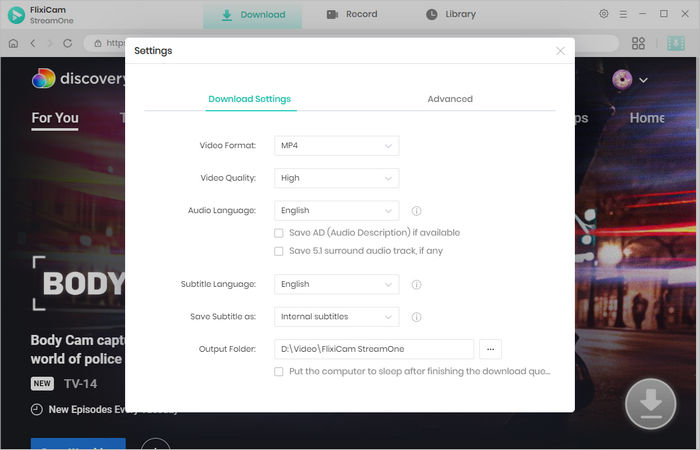Click the Output Folder path field
Image resolution: width=700 pixels, height=450 pixels.
(374, 349)
